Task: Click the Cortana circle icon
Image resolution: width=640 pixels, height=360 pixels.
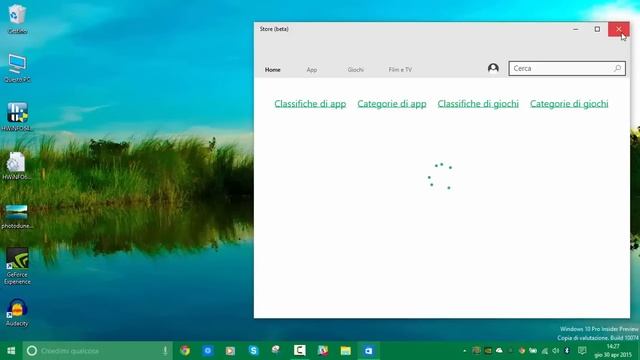Action: tap(32, 351)
